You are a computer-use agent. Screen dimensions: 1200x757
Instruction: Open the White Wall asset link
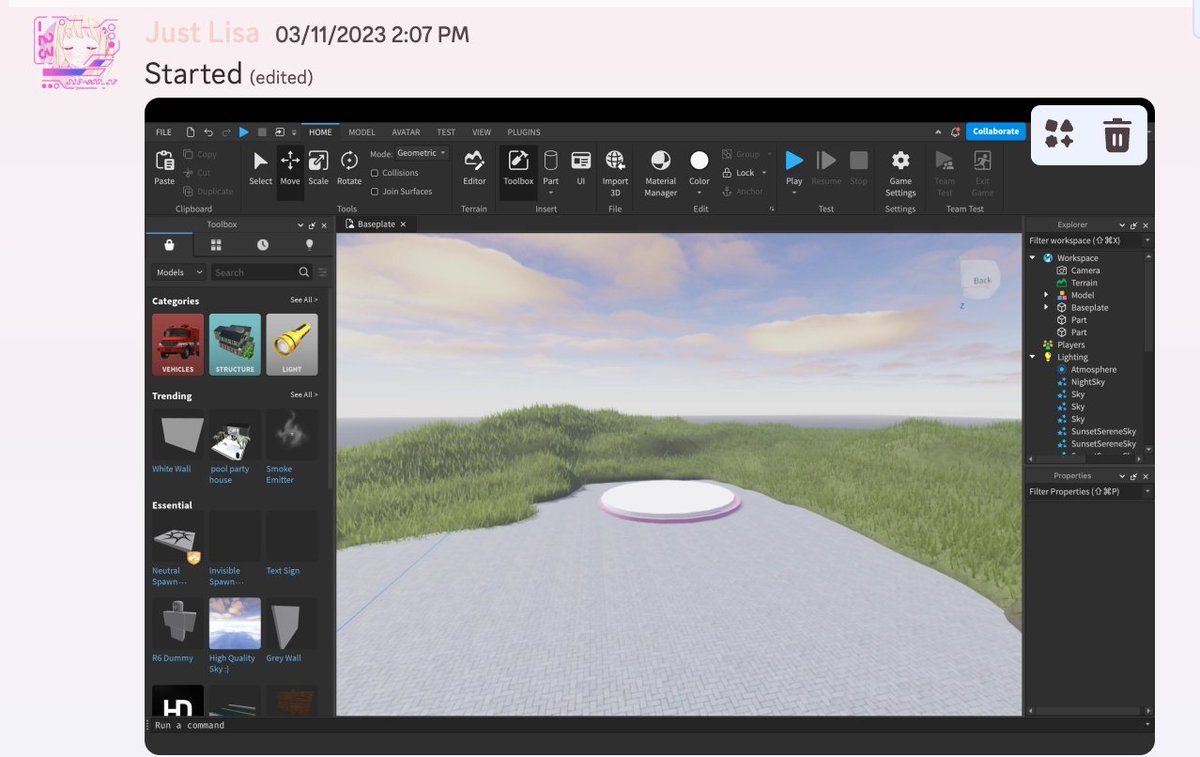pos(171,469)
